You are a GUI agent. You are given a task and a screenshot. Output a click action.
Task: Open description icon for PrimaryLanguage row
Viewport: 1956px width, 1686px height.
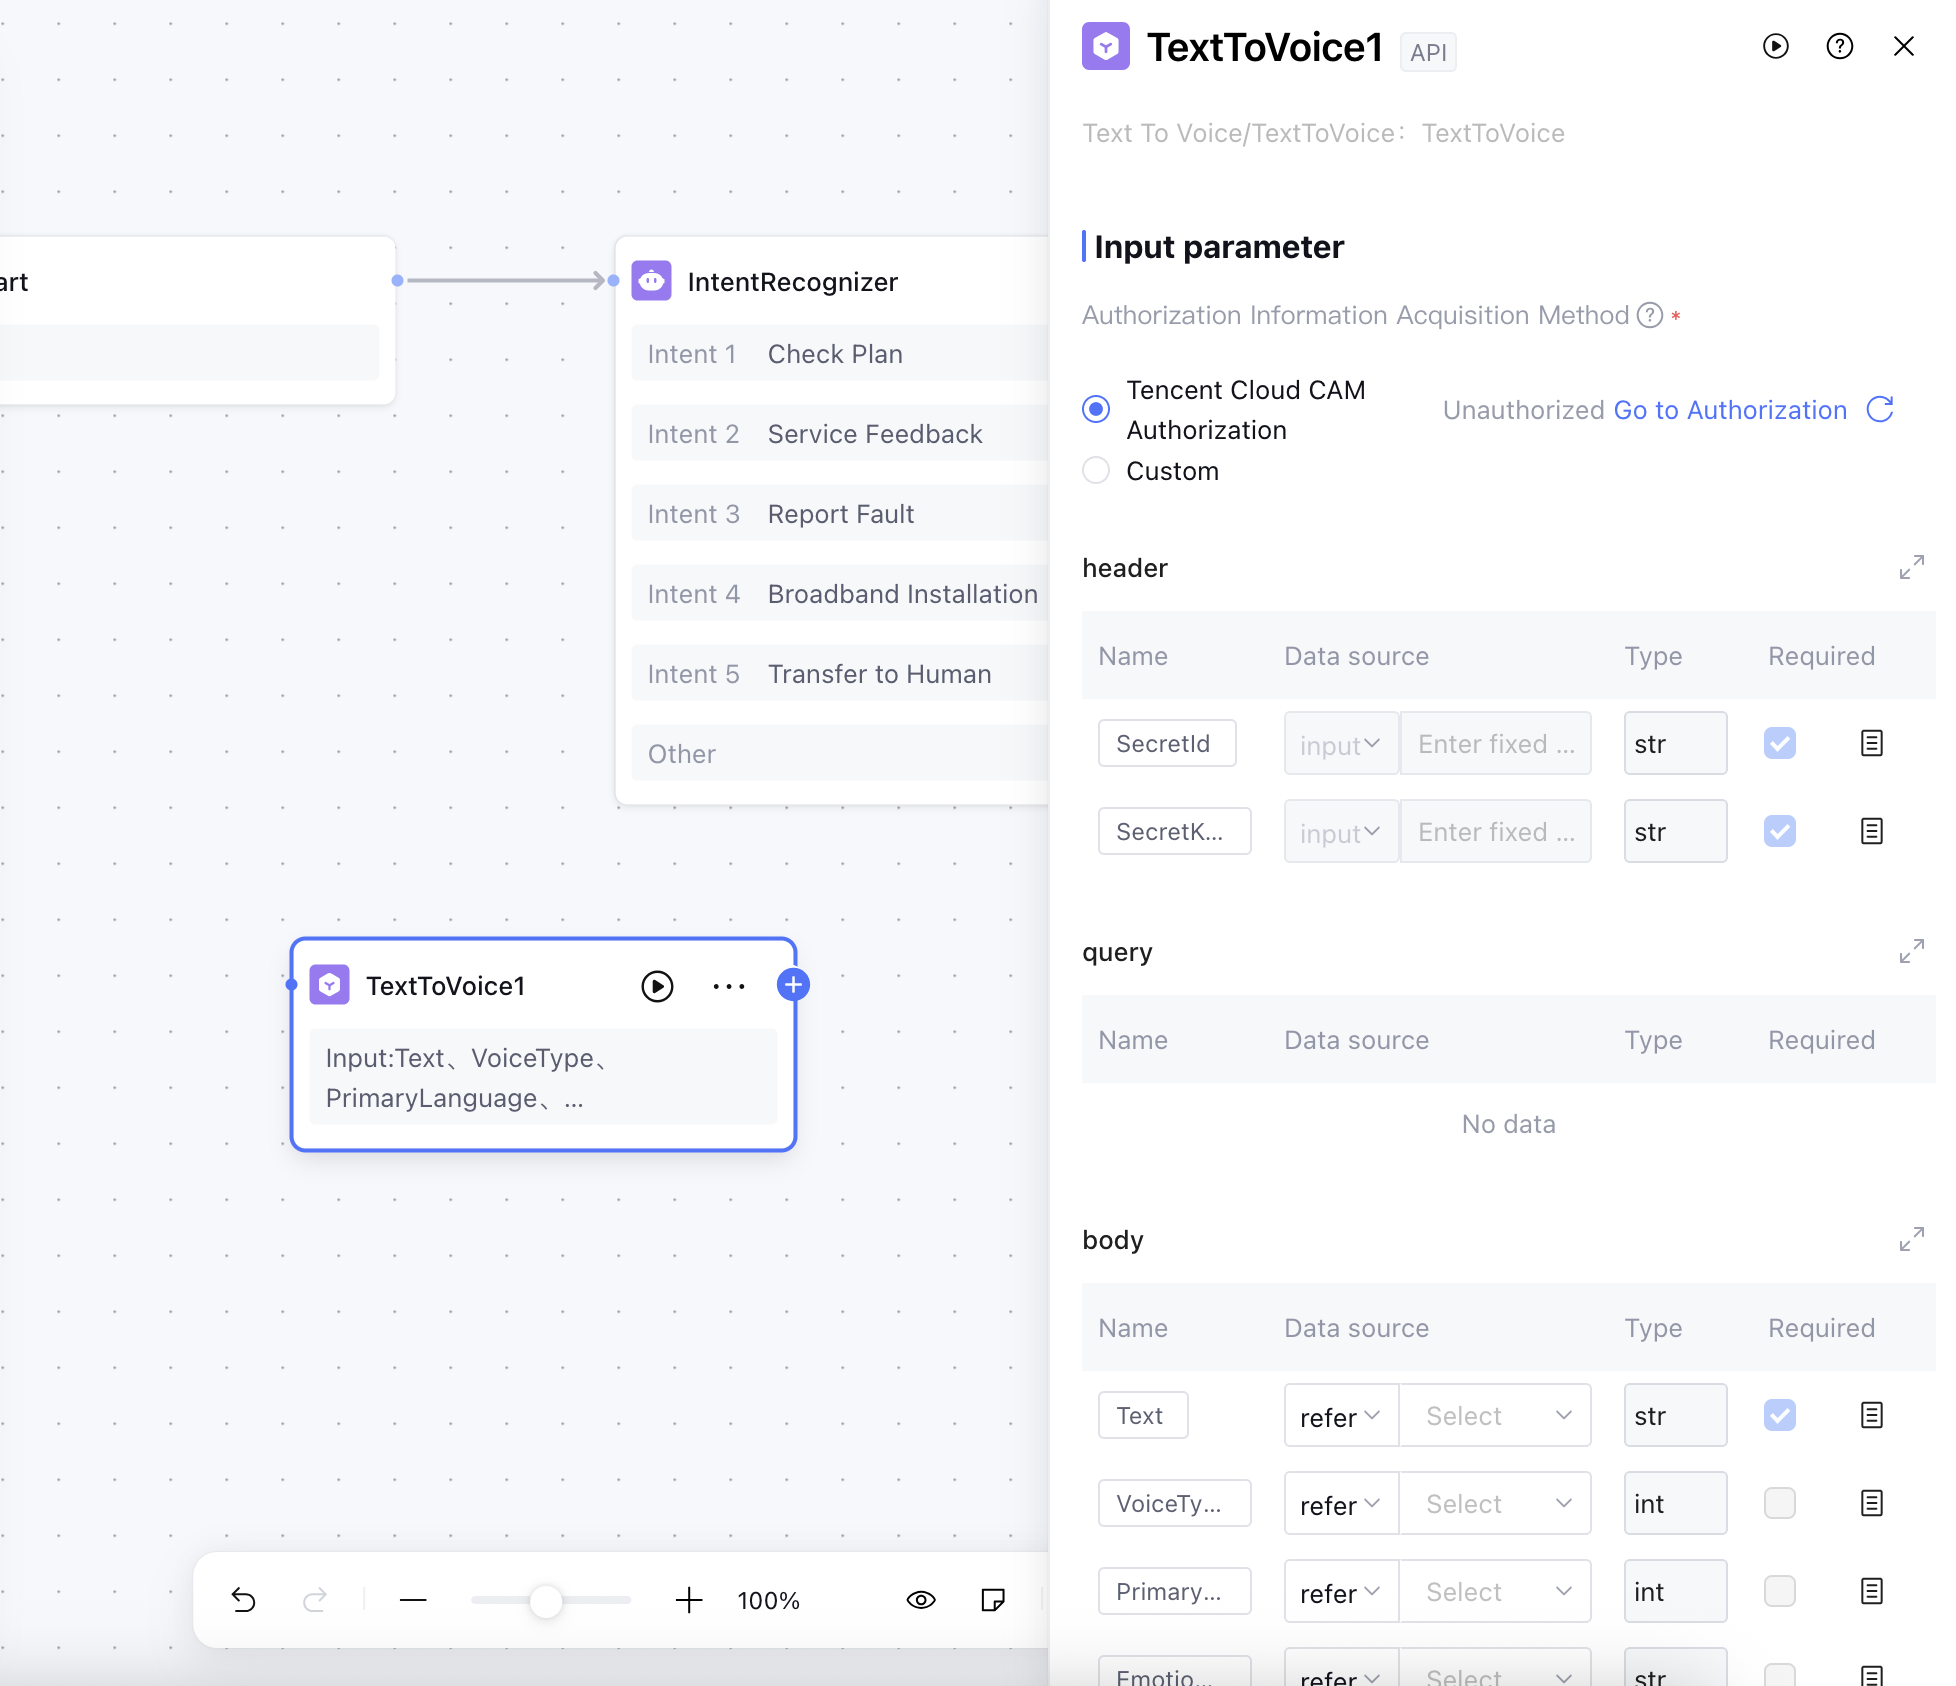(1871, 1591)
